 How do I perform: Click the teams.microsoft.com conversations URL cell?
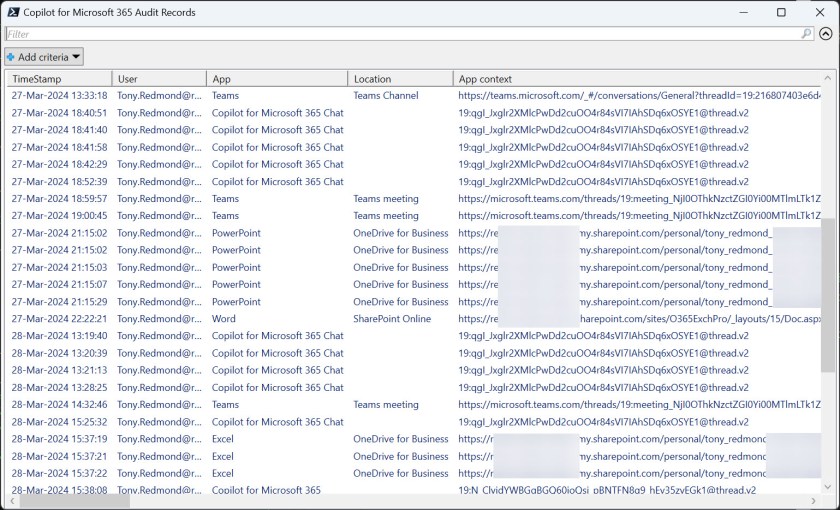pos(639,95)
